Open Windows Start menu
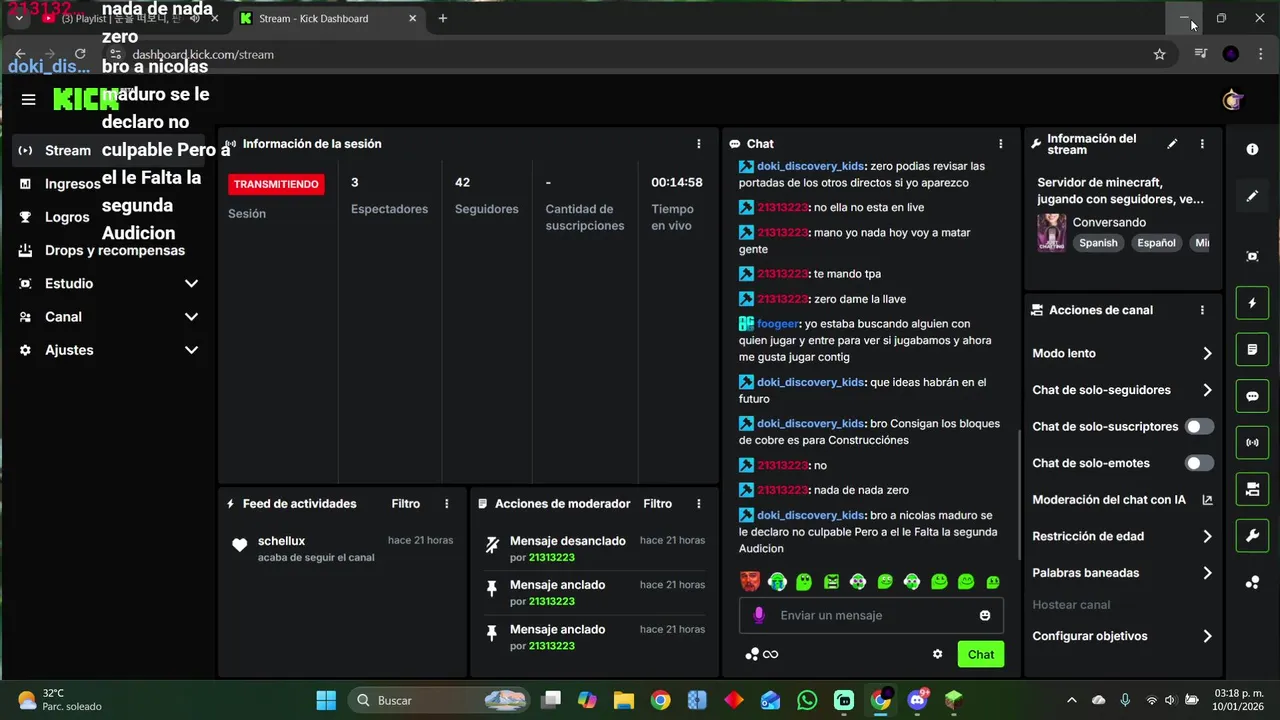 [x=326, y=700]
